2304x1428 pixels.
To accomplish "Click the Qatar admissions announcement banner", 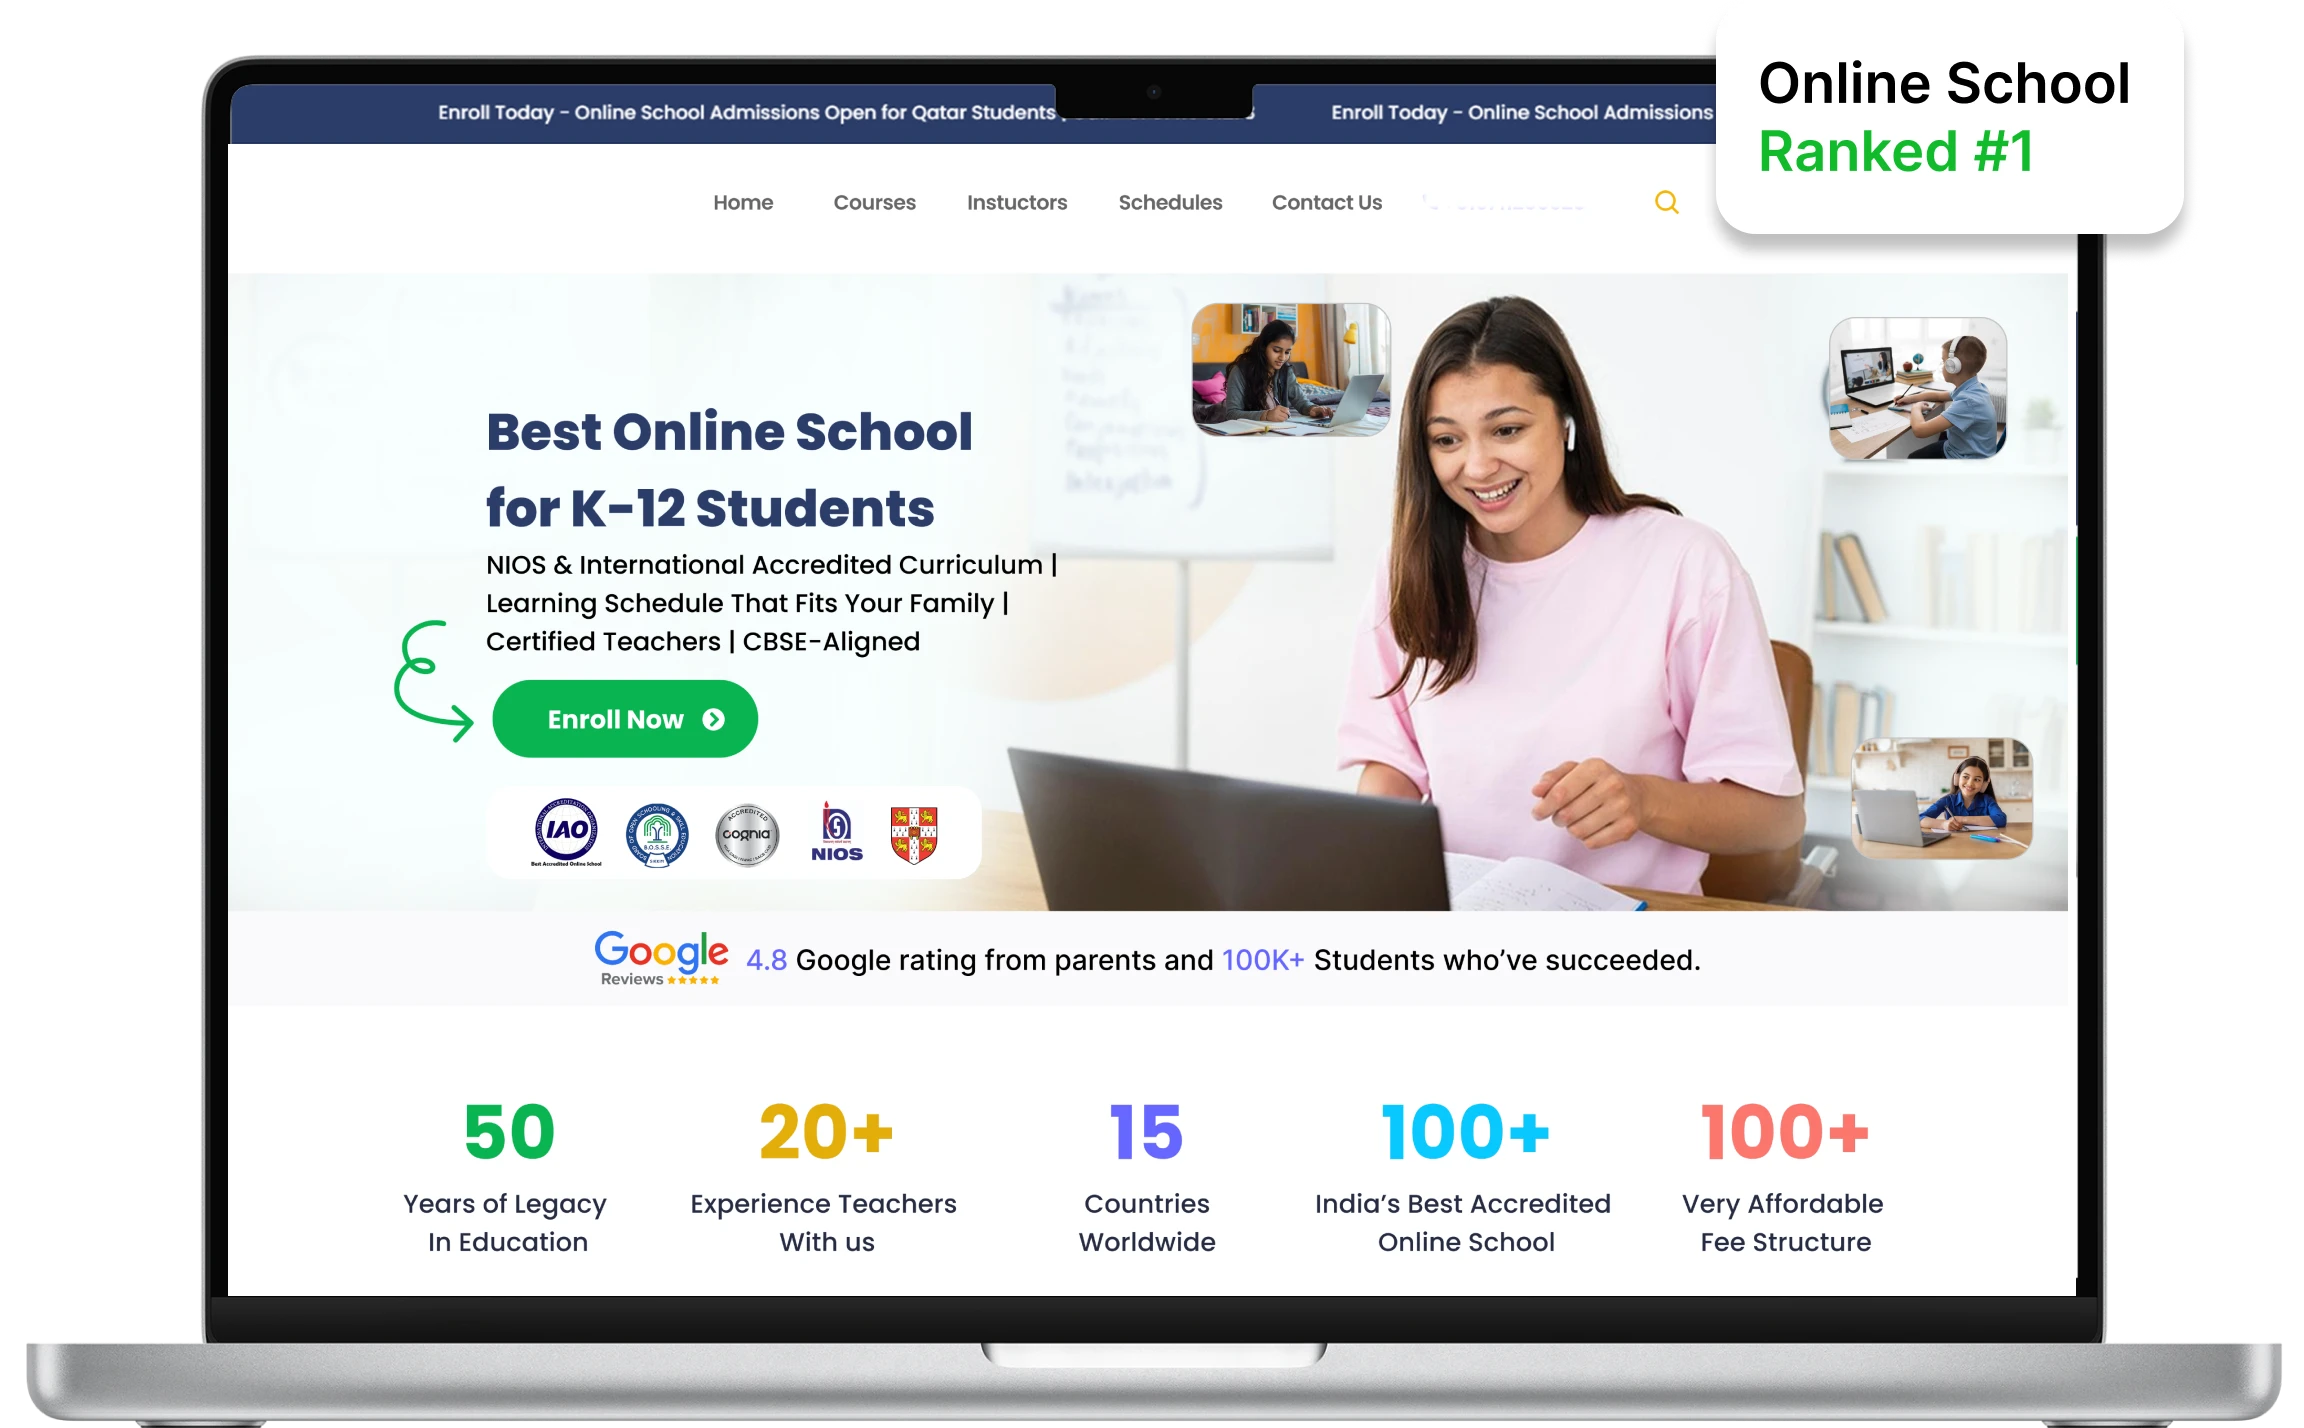I will (746, 113).
